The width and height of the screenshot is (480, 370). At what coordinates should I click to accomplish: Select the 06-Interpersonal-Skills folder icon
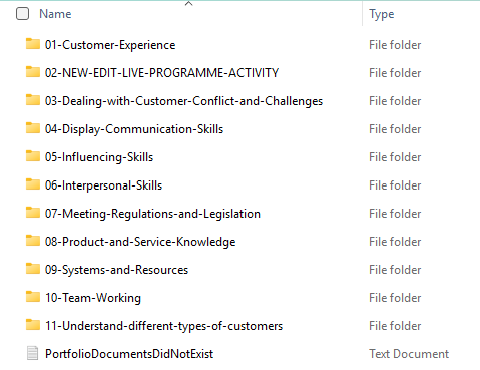coord(33,184)
